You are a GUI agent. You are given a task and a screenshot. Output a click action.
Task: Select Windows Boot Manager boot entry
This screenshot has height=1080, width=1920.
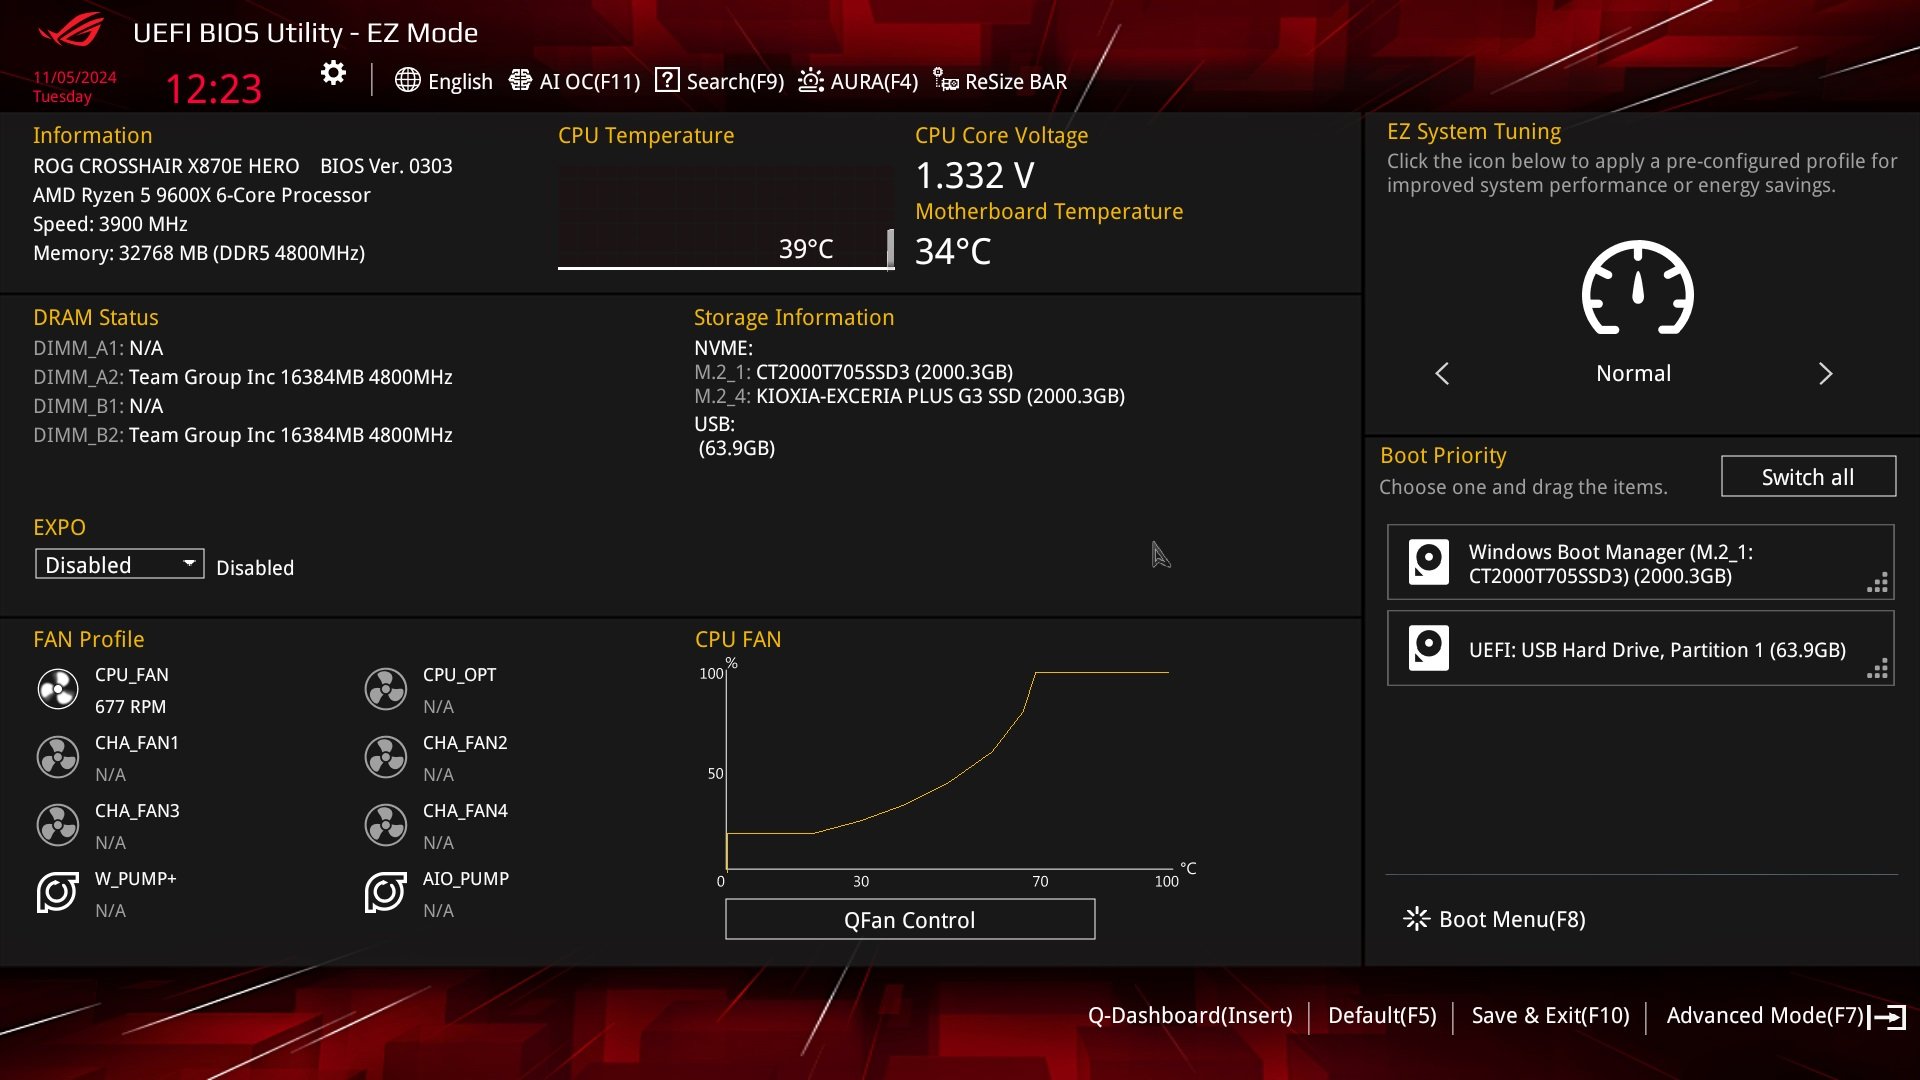tap(1640, 563)
